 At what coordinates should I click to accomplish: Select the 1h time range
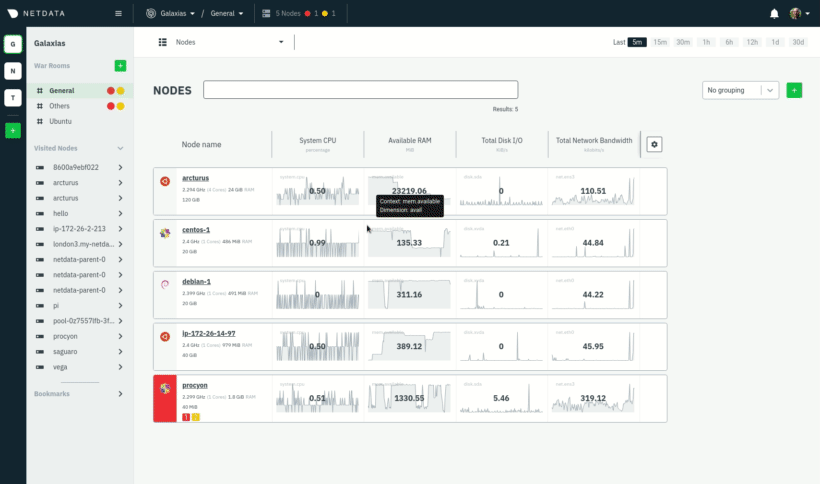point(706,42)
